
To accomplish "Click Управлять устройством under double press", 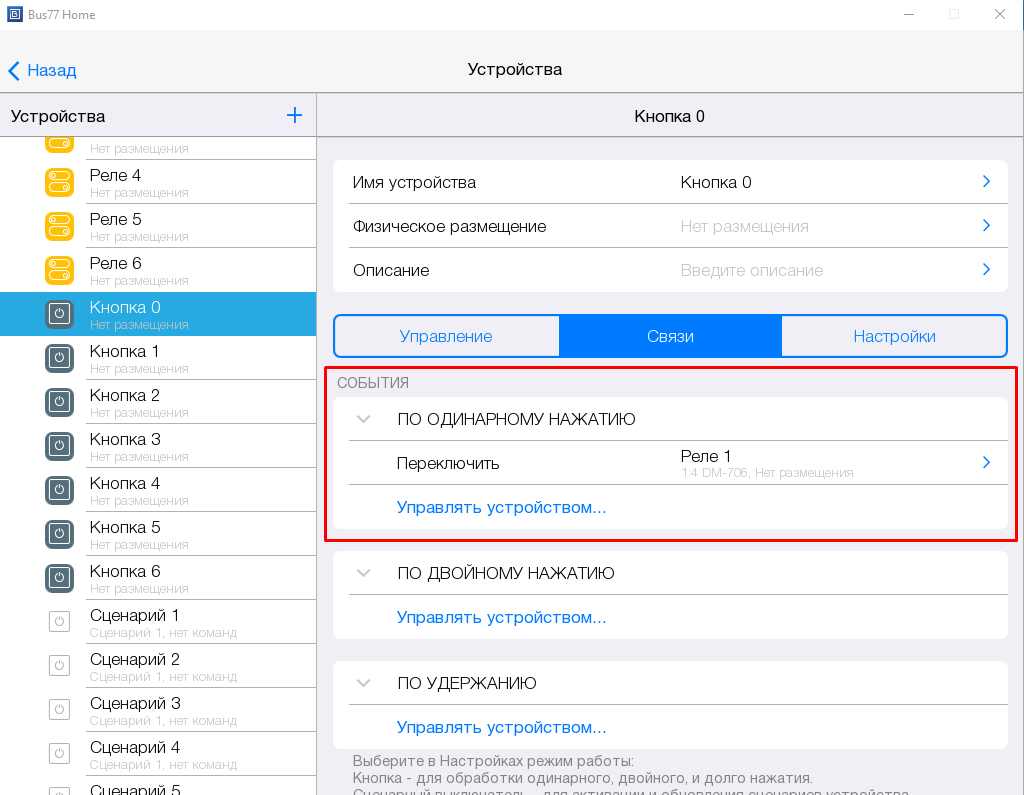I will click(501, 617).
